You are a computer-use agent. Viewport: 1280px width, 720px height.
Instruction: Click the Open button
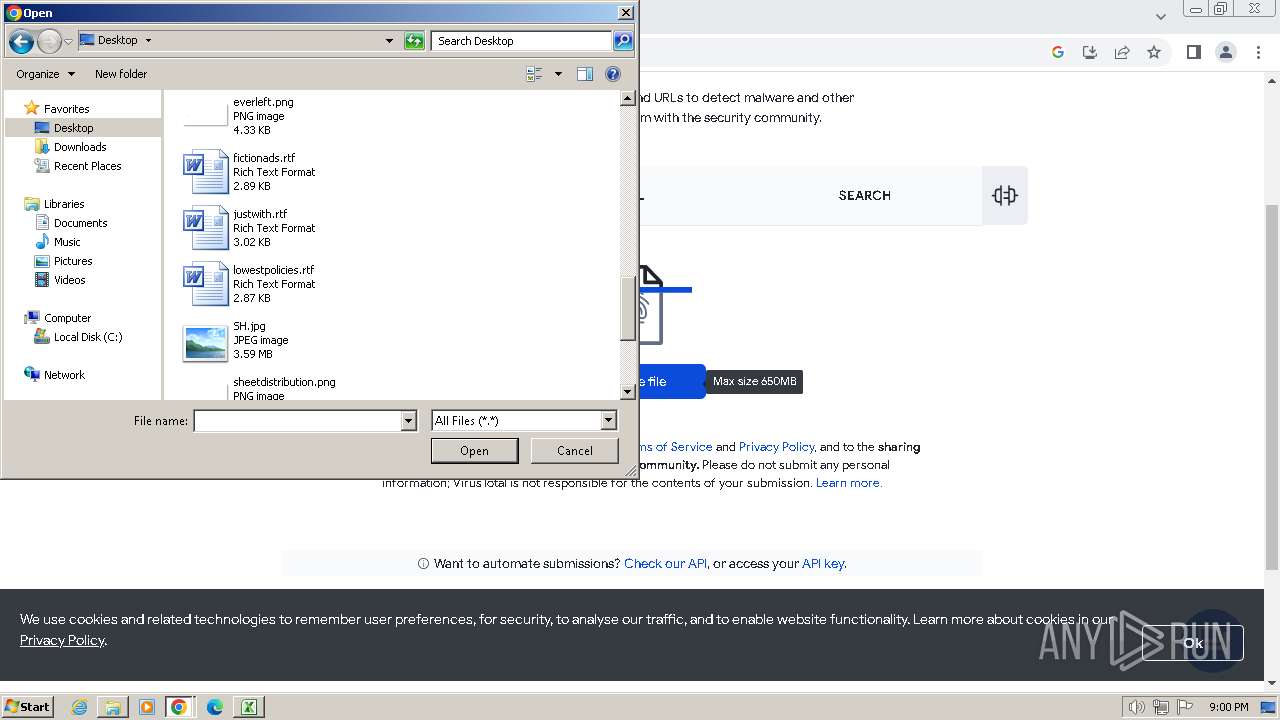(x=474, y=451)
